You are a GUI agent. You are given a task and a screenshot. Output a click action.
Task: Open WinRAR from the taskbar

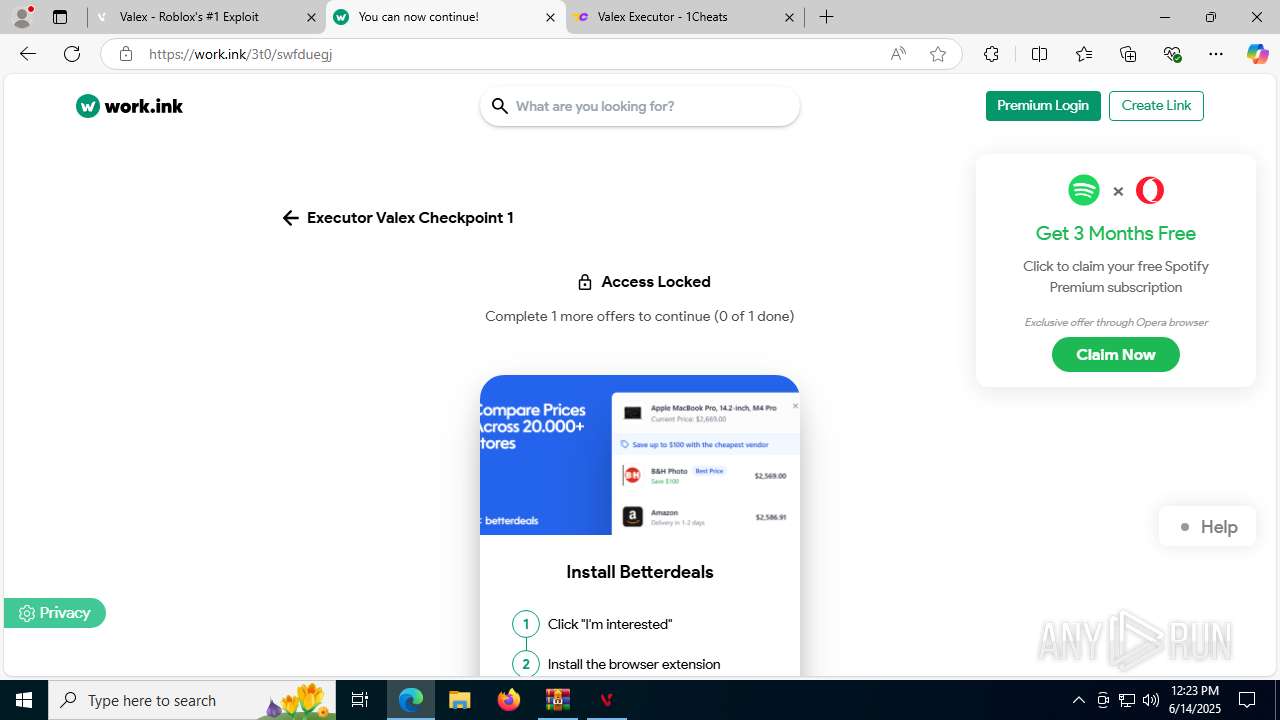point(557,700)
